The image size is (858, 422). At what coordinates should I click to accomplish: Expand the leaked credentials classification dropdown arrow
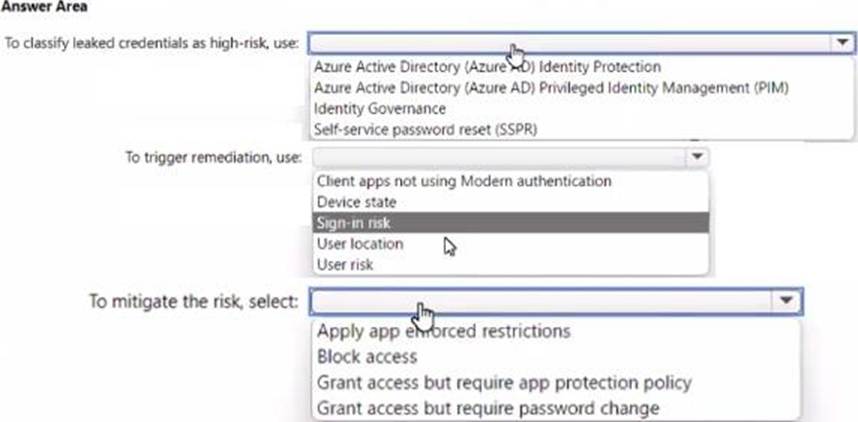[843, 43]
